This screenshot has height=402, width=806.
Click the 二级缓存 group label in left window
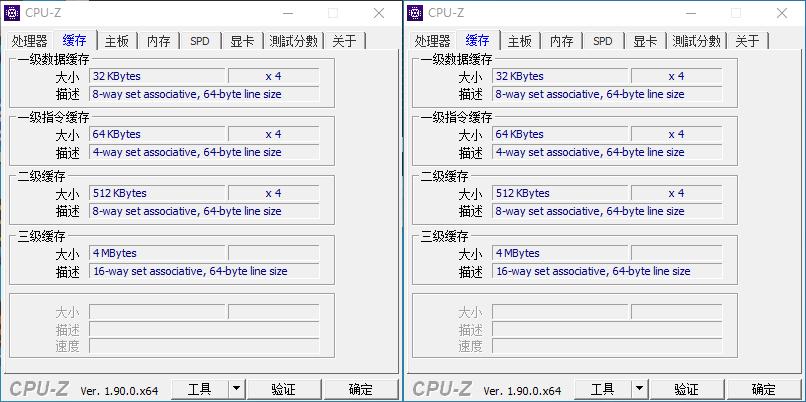click(x=42, y=177)
